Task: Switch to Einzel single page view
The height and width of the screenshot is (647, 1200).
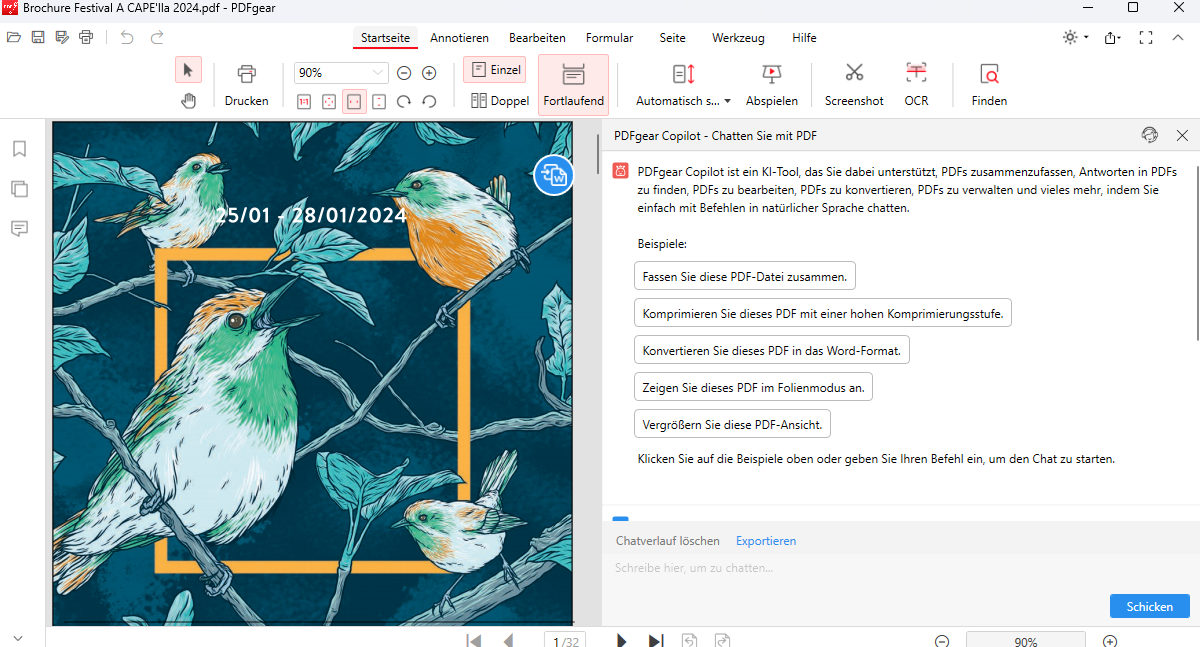Action: point(495,70)
